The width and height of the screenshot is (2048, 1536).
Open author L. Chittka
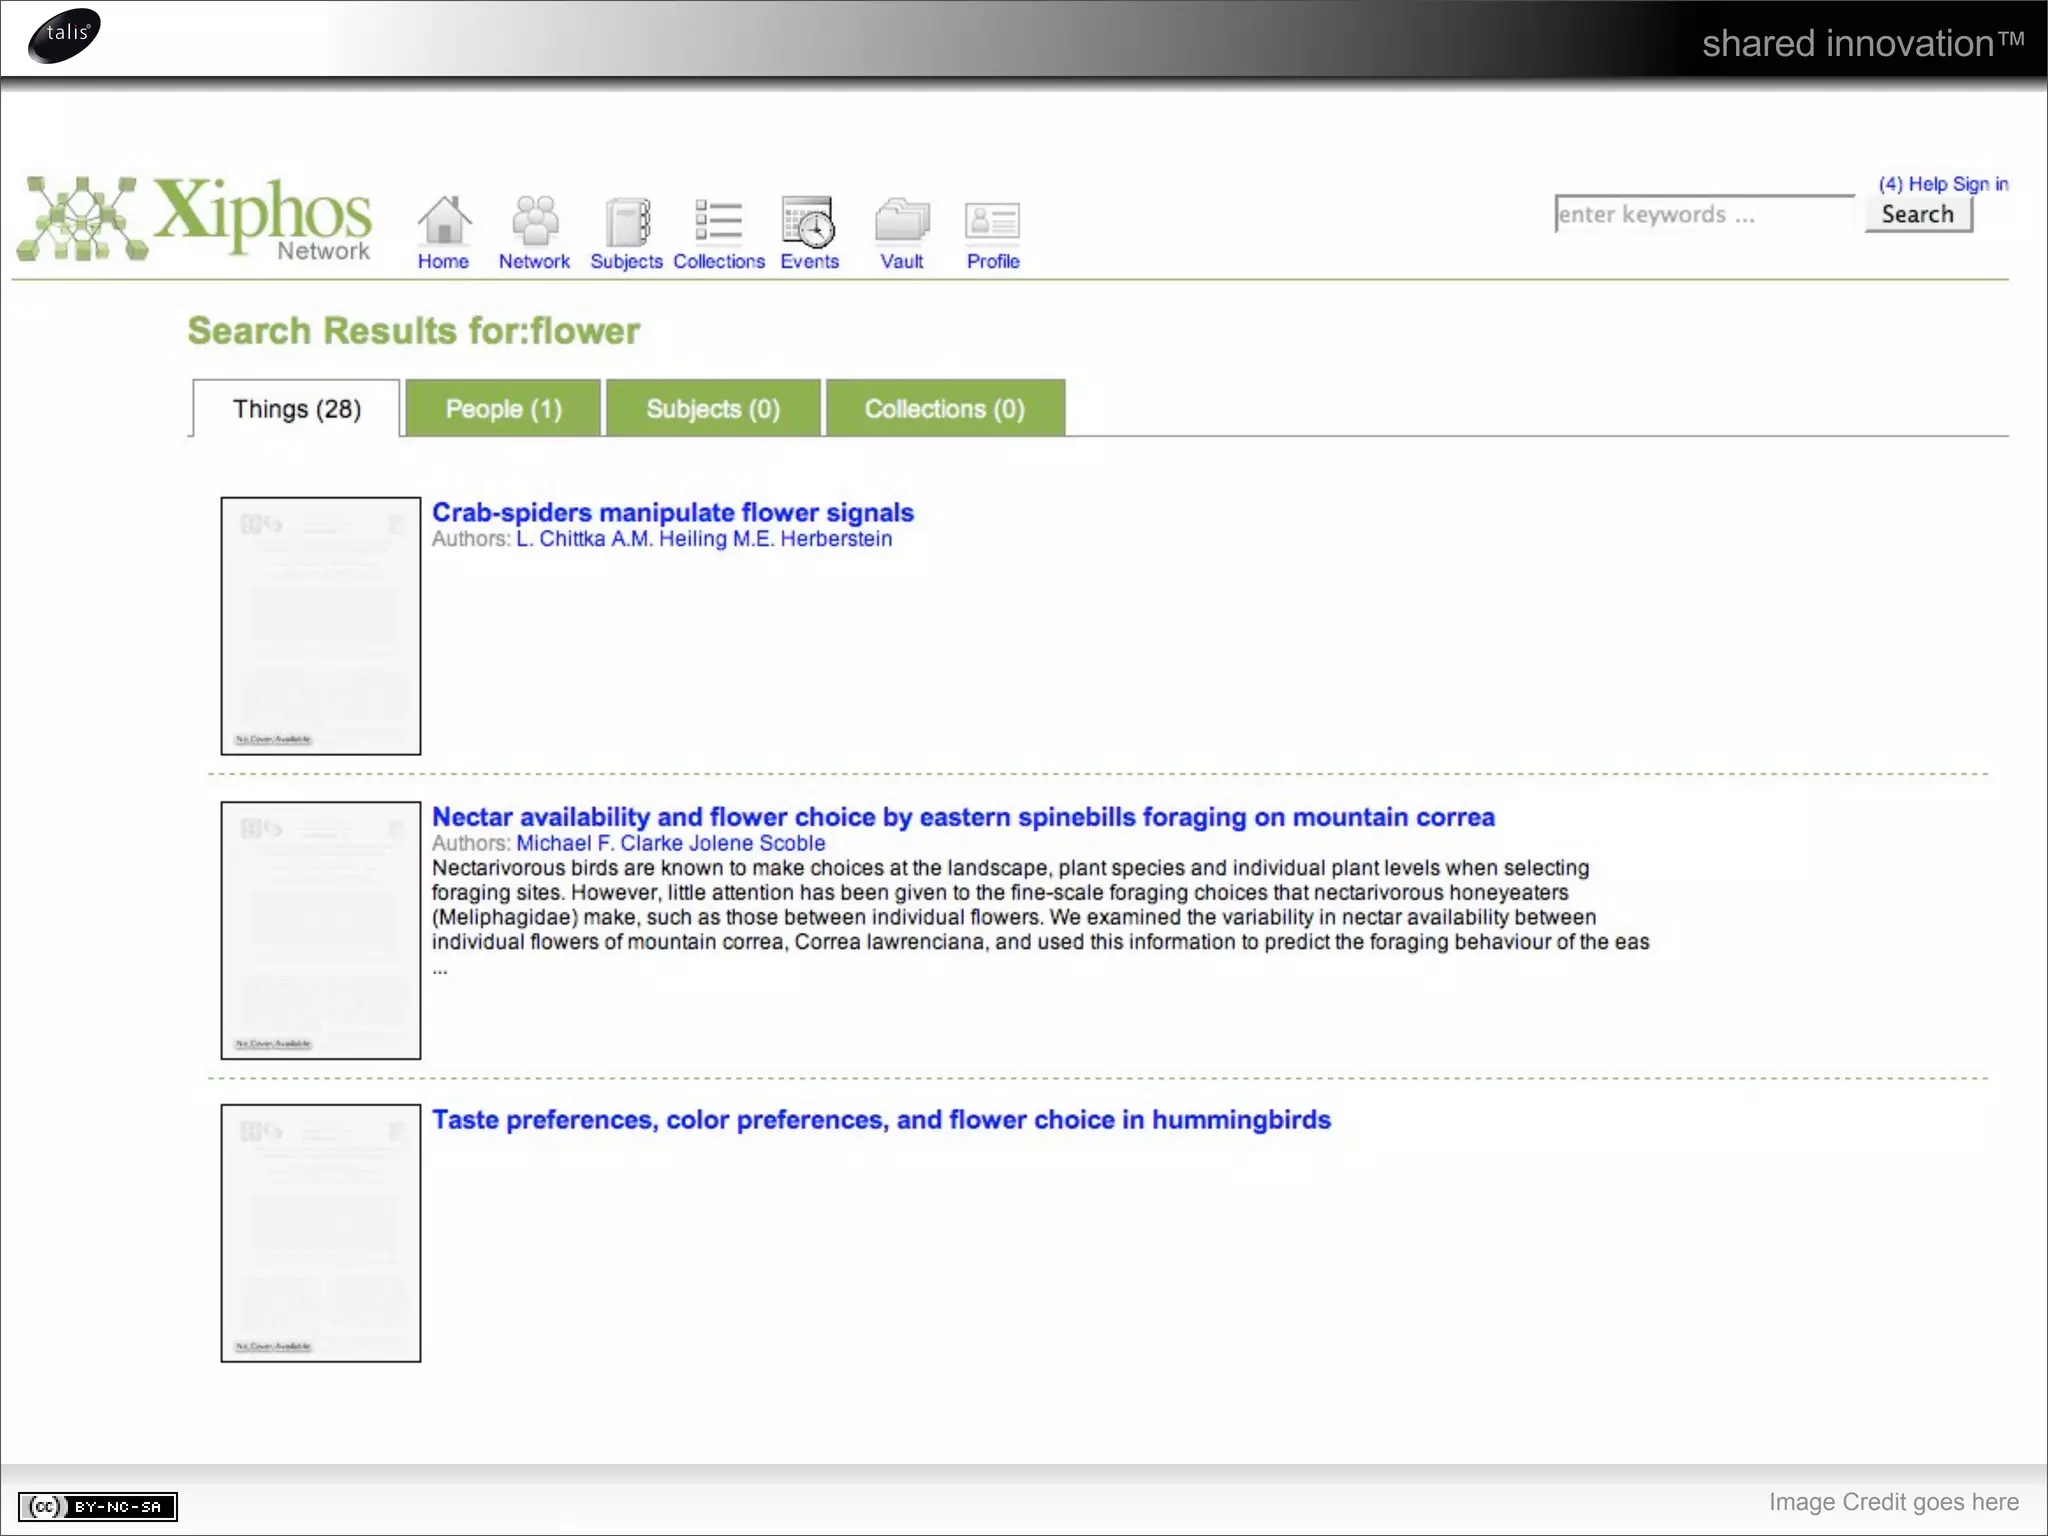(x=561, y=539)
